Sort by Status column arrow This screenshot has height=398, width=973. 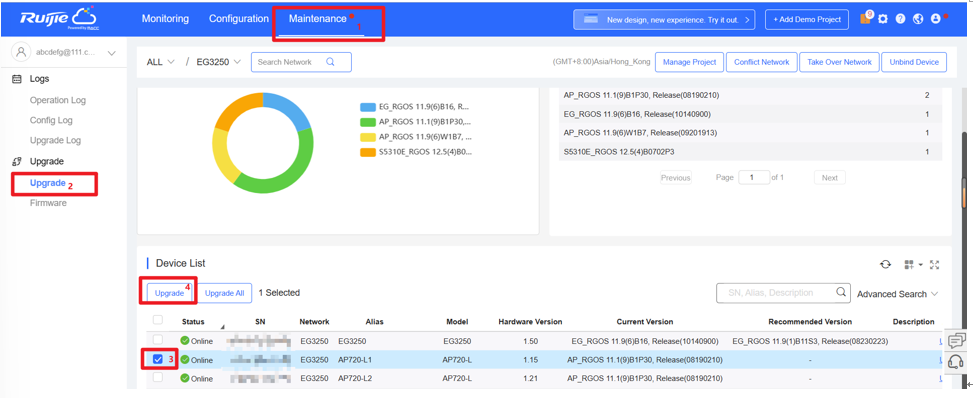click(222, 327)
